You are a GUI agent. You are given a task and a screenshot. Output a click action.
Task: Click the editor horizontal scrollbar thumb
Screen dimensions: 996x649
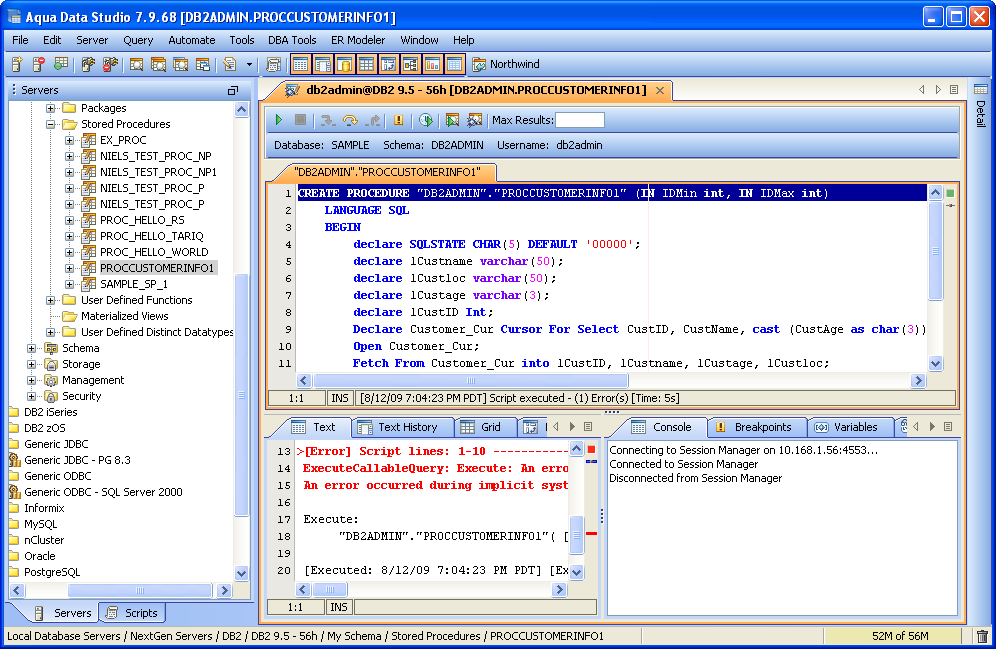(x=471, y=381)
